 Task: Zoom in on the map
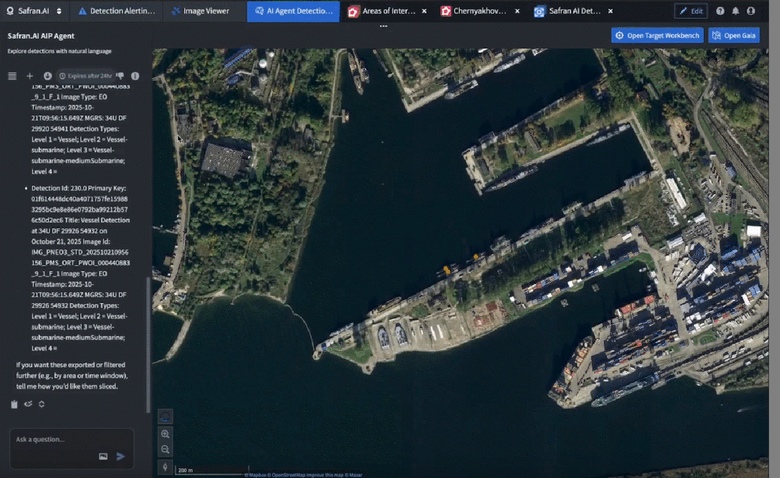(165, 434)
